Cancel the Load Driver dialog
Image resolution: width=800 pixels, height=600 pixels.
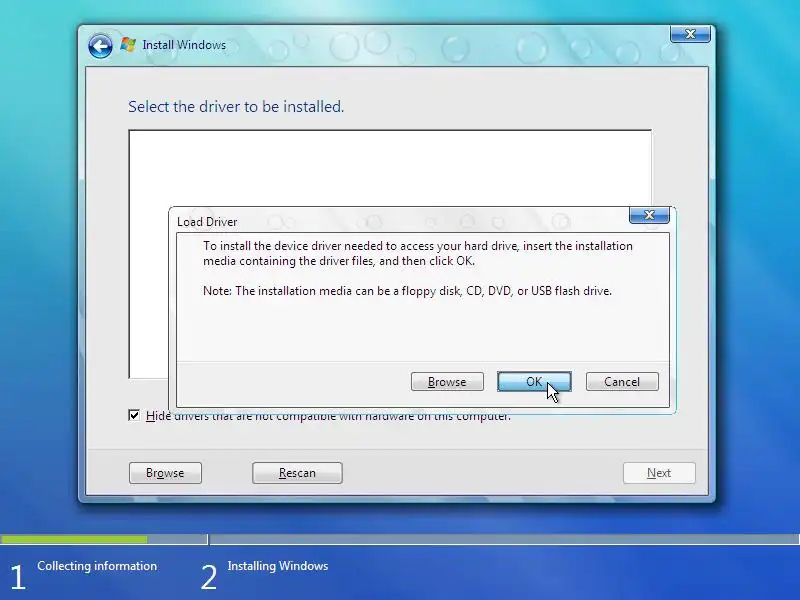(x=622, y=382)
